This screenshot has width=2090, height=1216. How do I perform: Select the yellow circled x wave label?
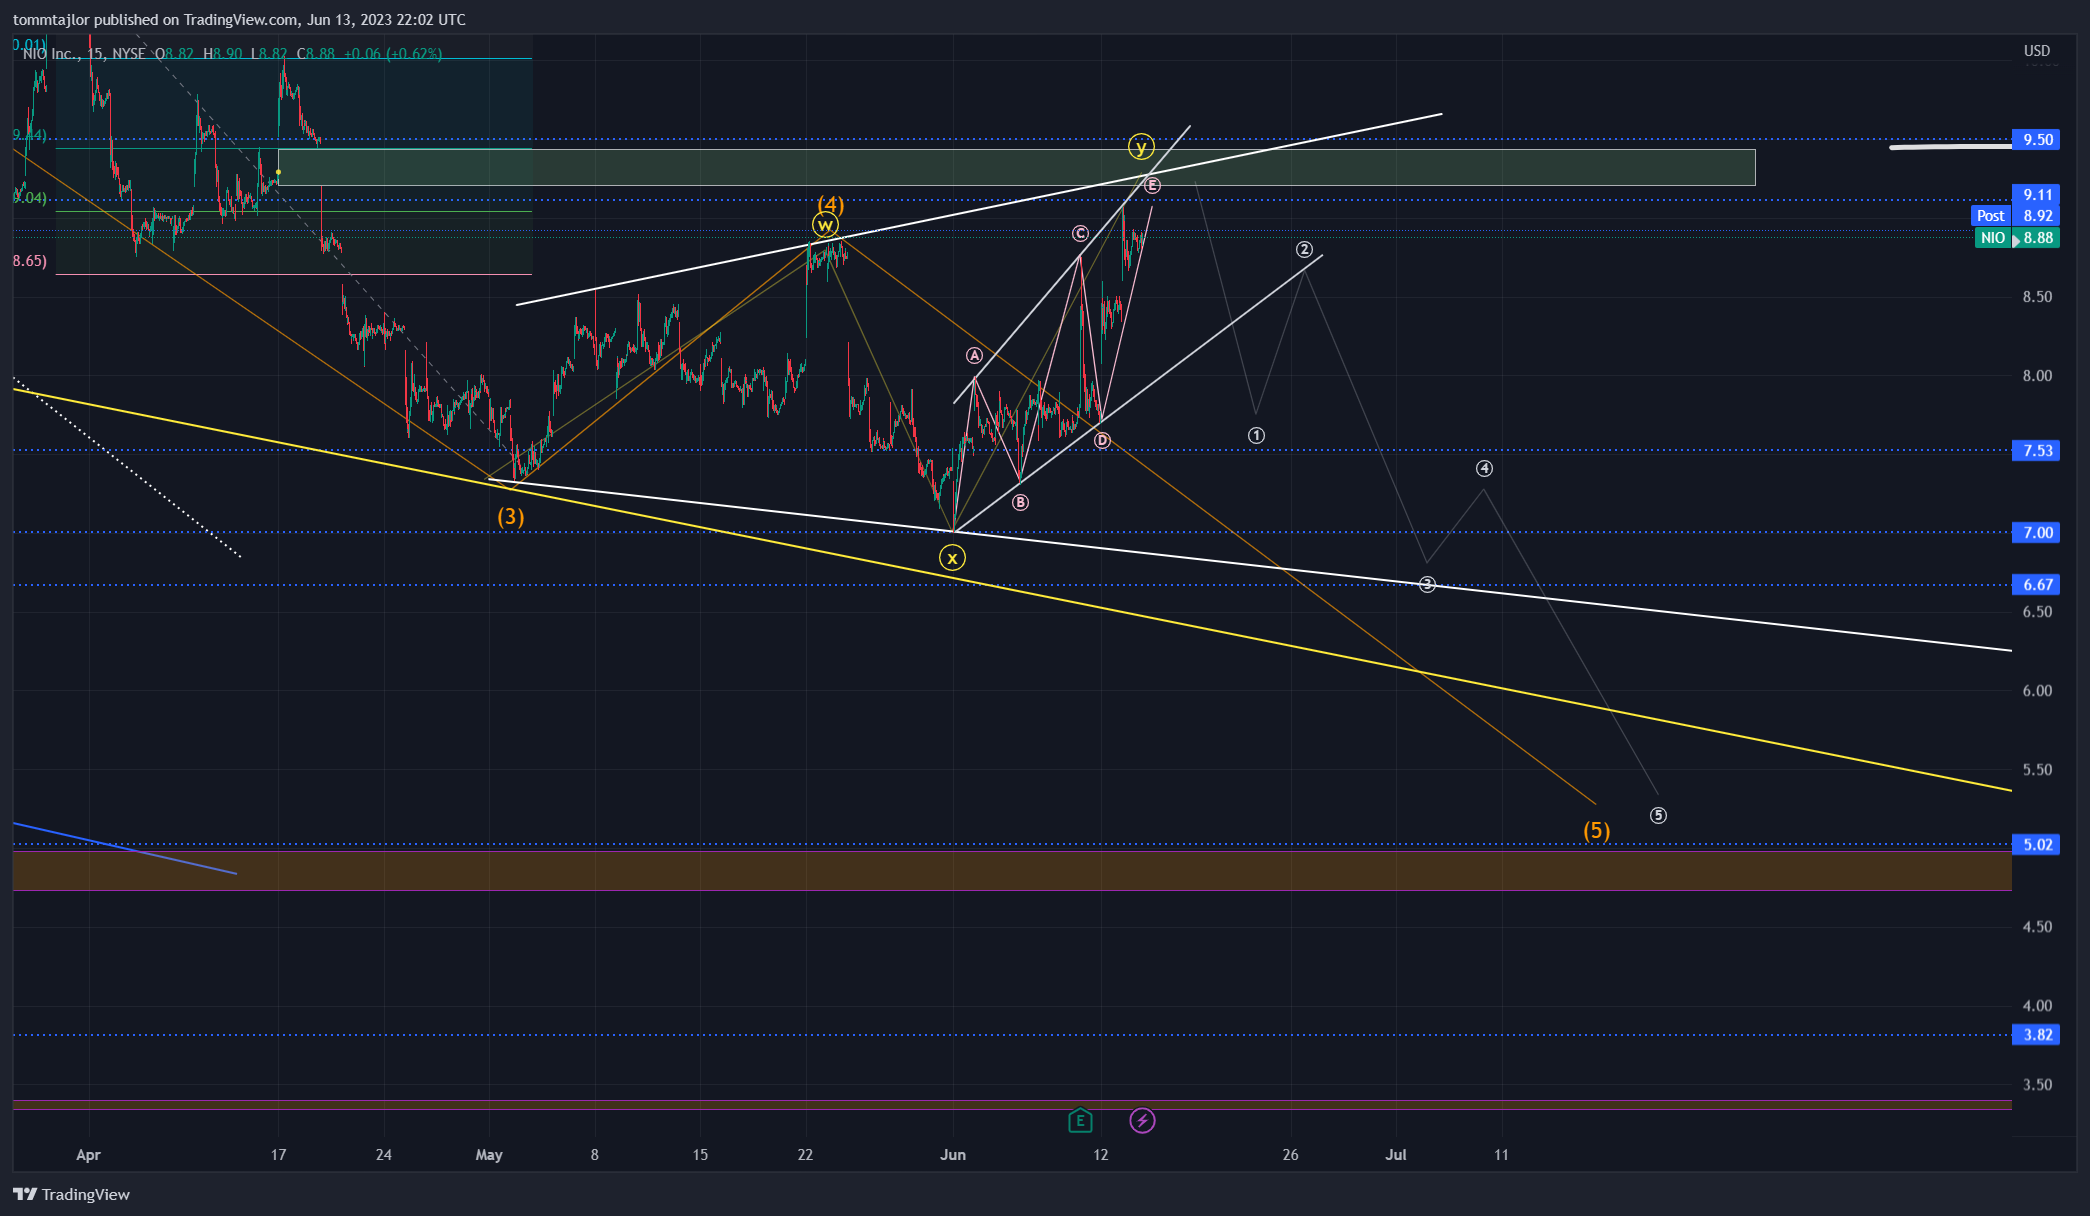pos(952,558)
